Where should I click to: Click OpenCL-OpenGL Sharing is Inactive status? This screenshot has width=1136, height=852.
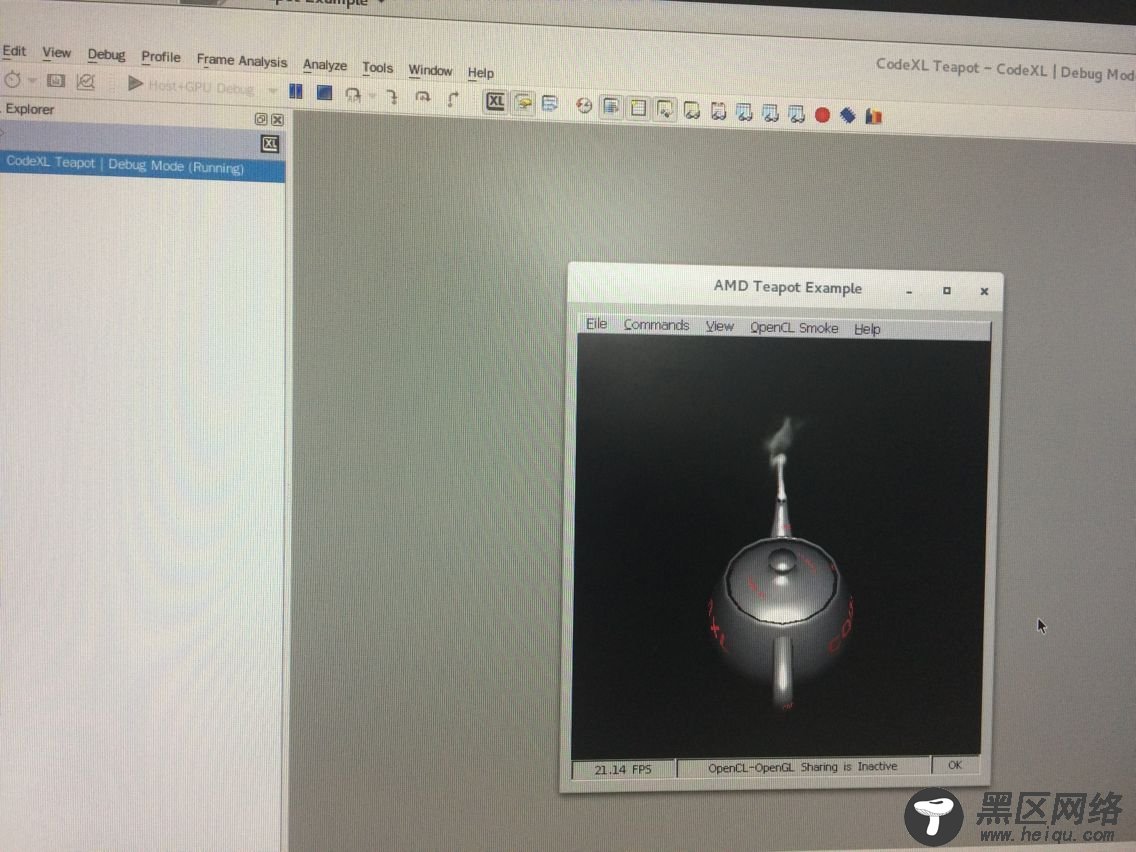point(803,767)
